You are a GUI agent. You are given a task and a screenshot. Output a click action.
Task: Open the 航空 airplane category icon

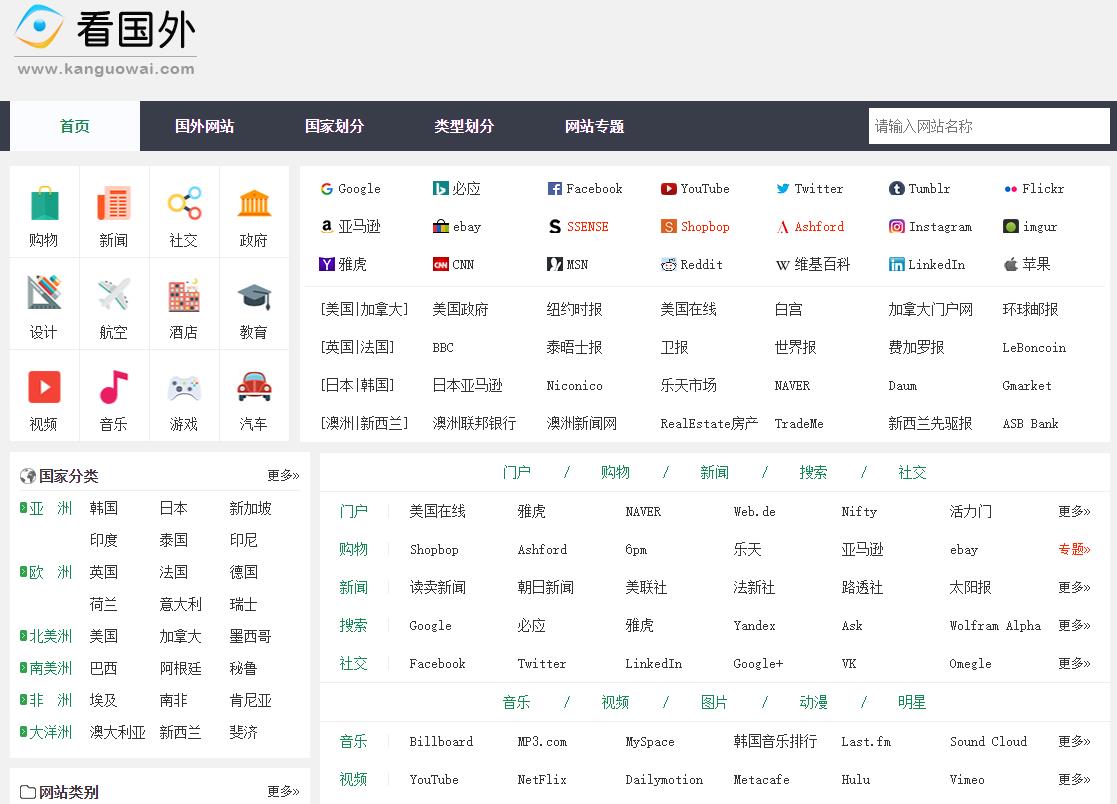114,294
